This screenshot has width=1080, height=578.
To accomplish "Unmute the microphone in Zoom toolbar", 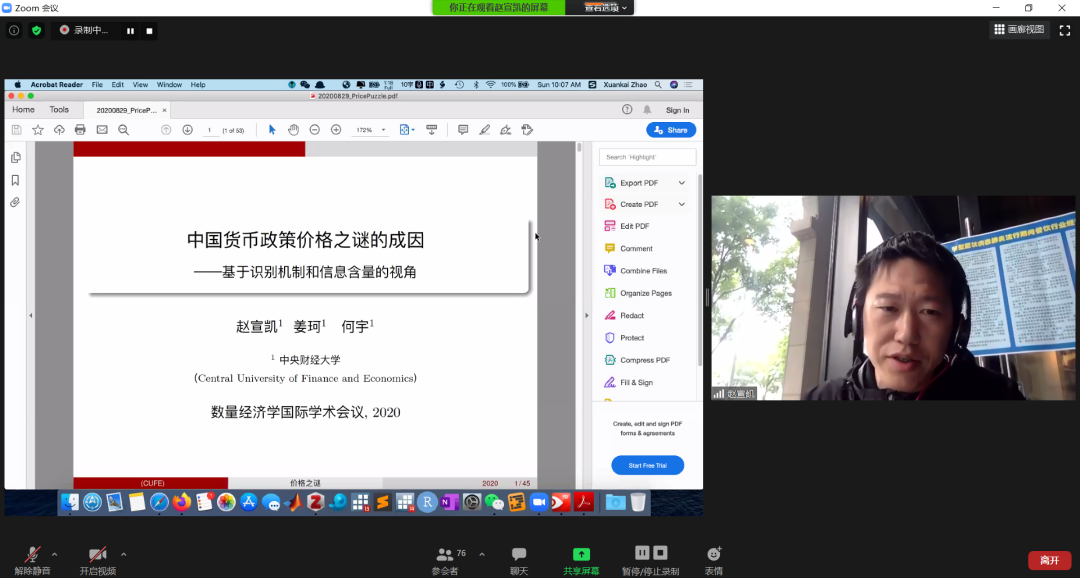I will [x=33, y=555].
